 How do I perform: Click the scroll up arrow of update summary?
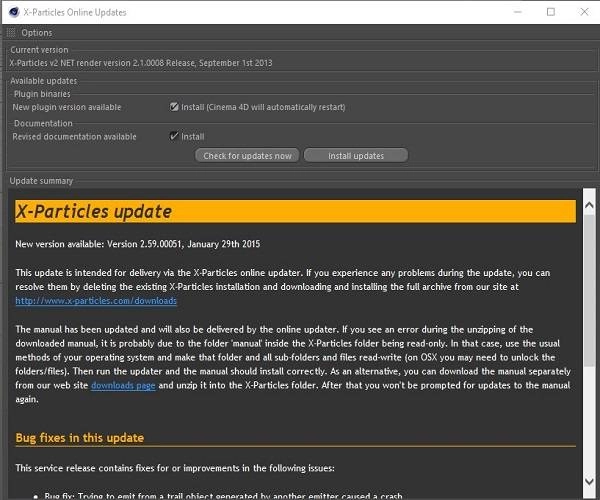(x=589, y=205)
